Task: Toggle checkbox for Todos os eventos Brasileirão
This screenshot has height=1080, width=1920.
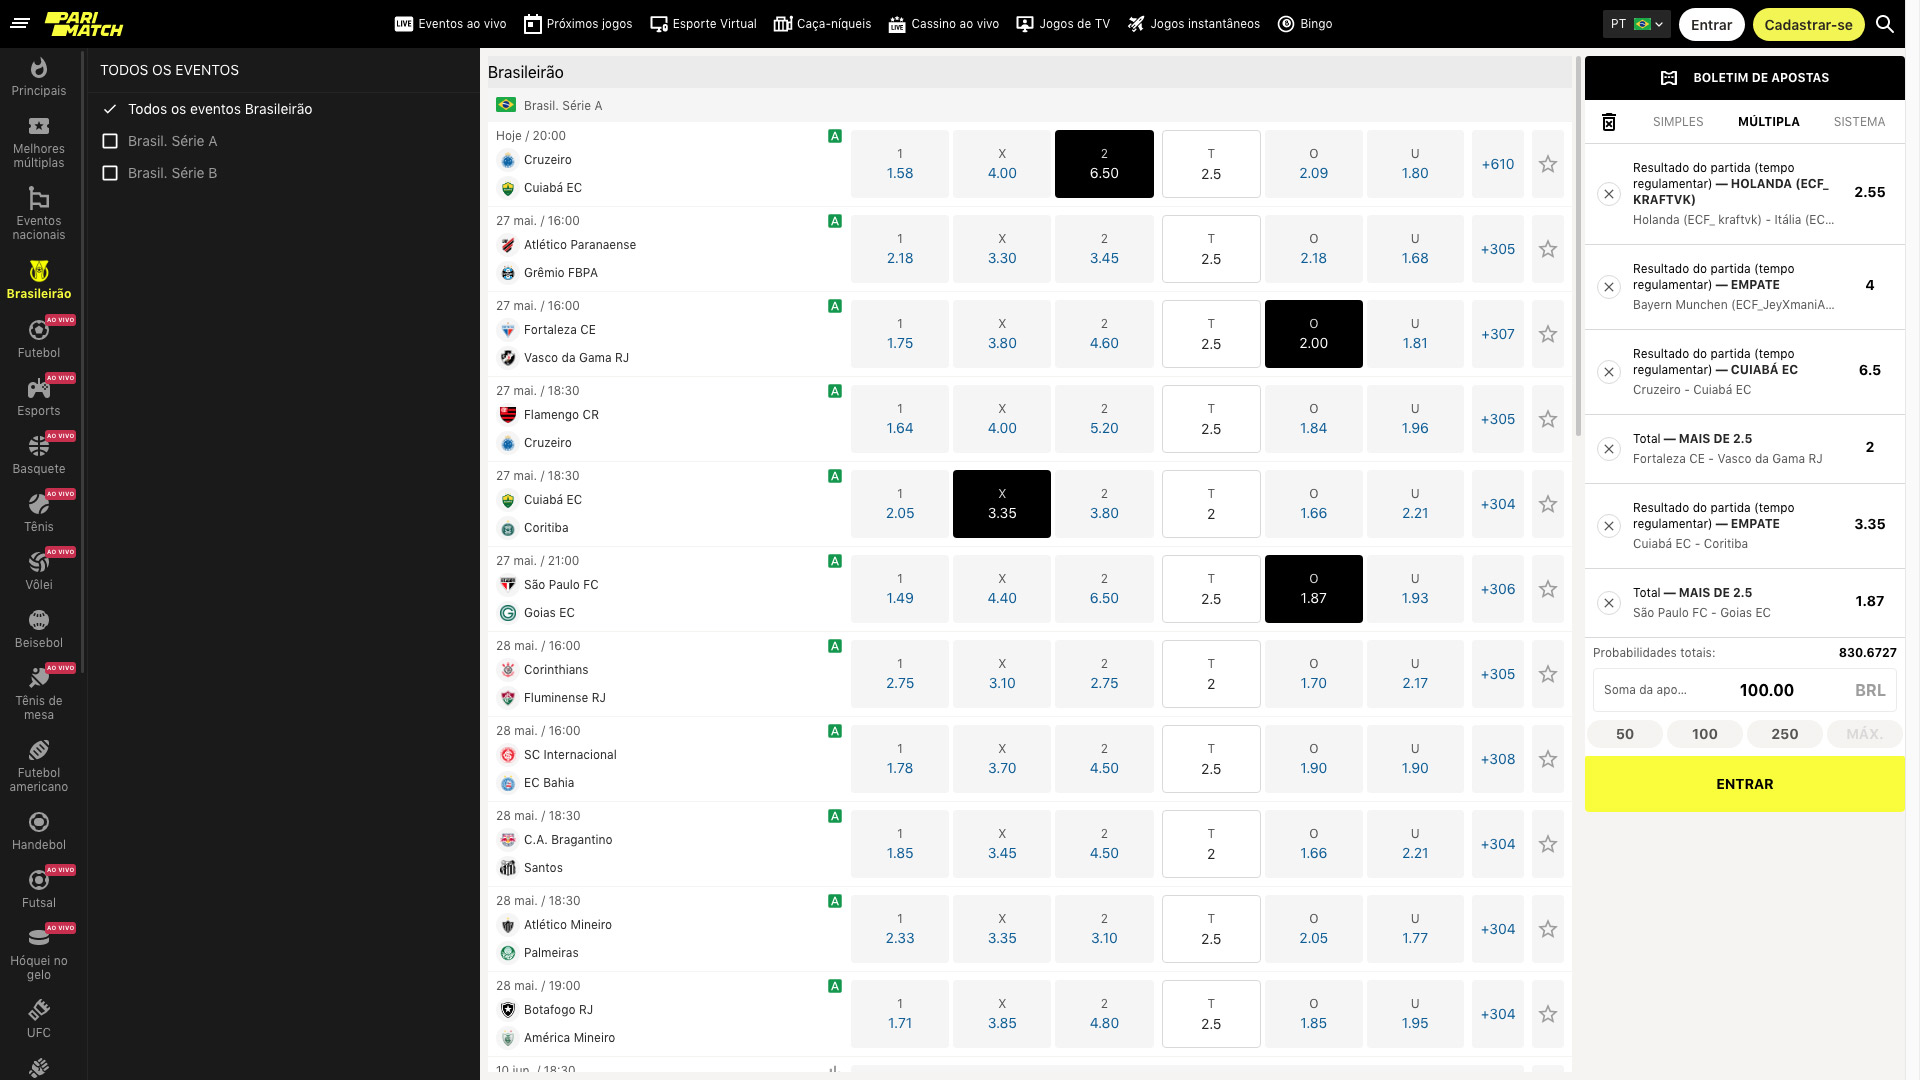Action: [x=112, y=109]
